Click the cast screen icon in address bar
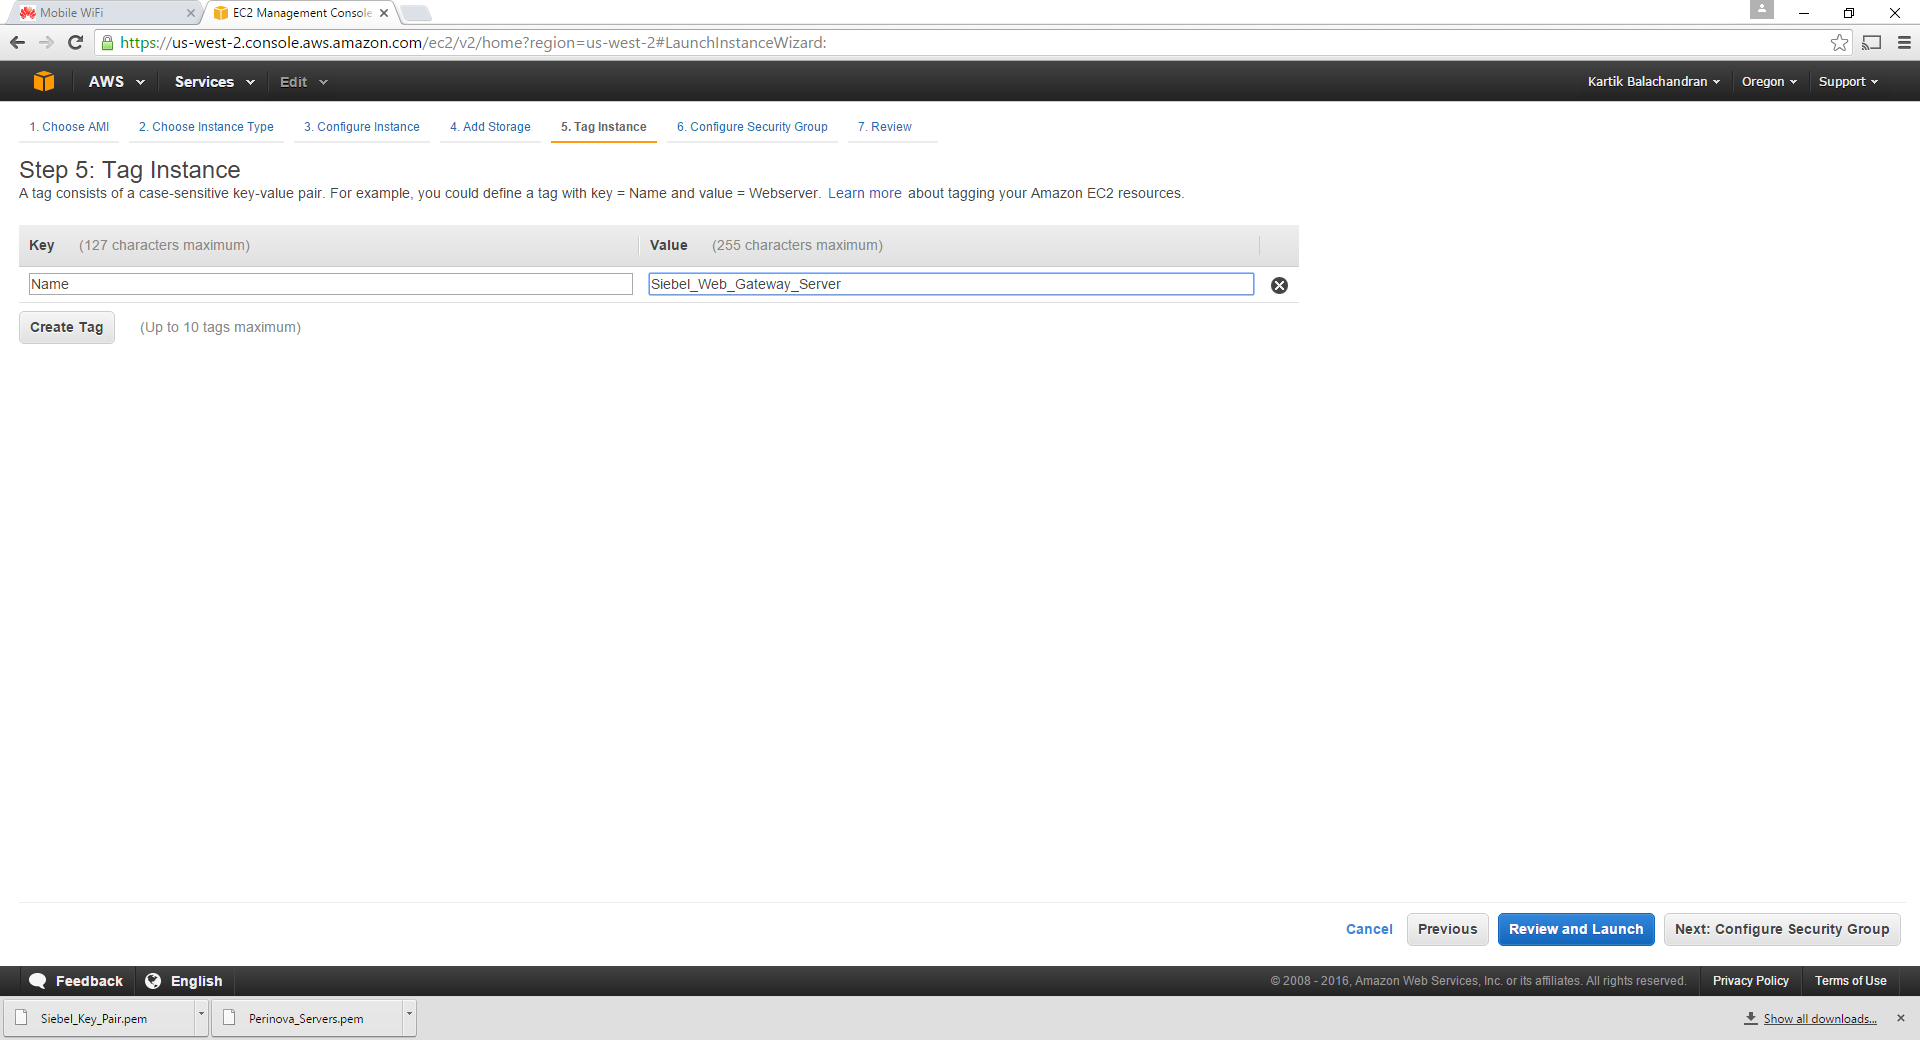Screen dimensions: 1920x1040 point(1872,43)
